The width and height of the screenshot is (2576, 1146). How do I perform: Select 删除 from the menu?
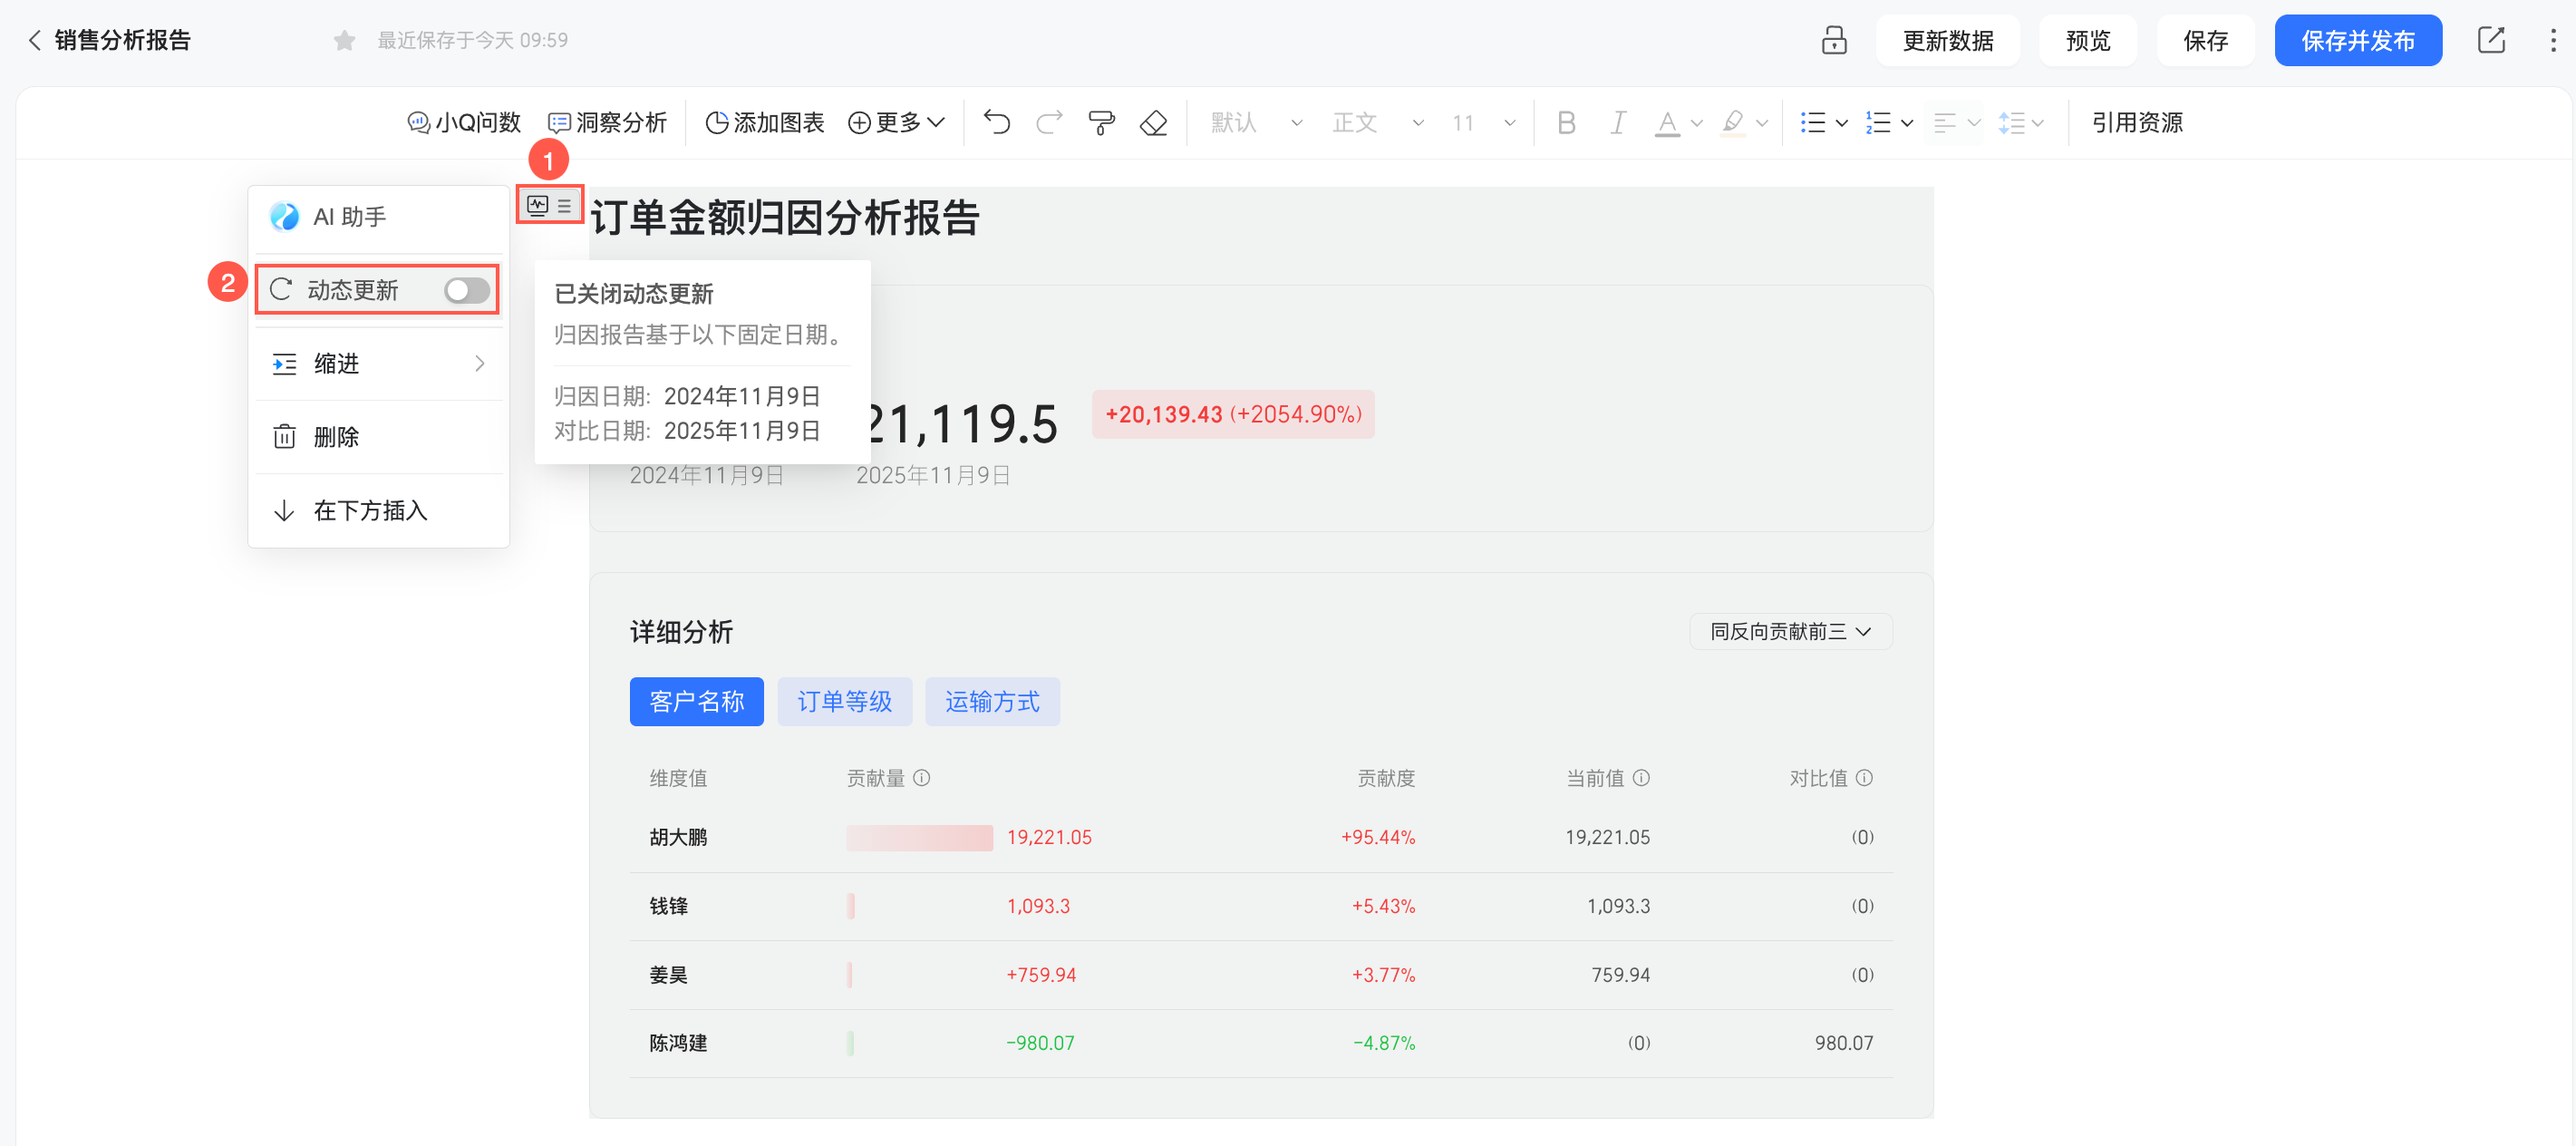336,437
